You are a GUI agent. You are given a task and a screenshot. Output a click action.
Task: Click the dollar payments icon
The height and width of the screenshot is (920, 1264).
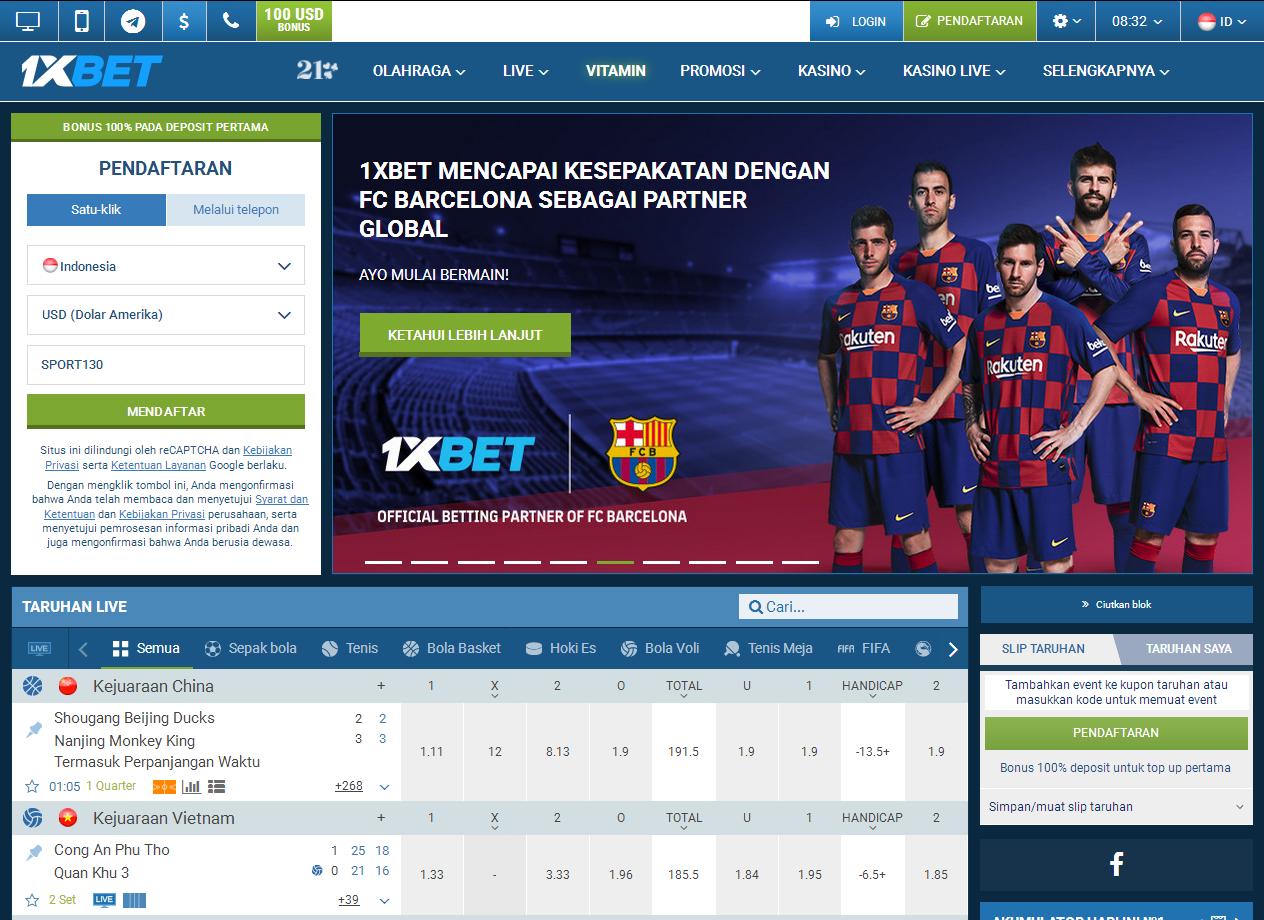184,20
